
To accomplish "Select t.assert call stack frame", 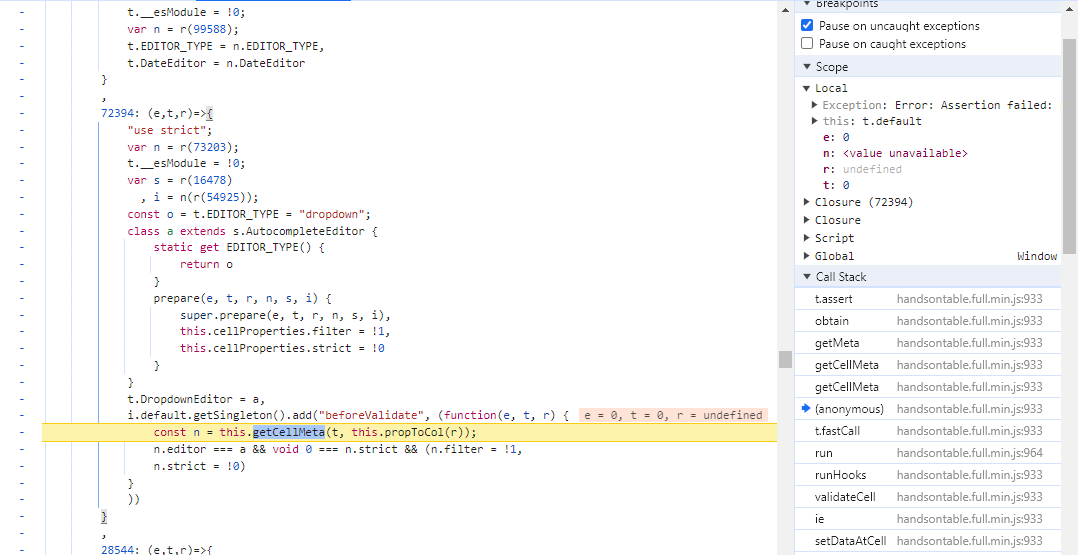I will click(x=928, y=298).
